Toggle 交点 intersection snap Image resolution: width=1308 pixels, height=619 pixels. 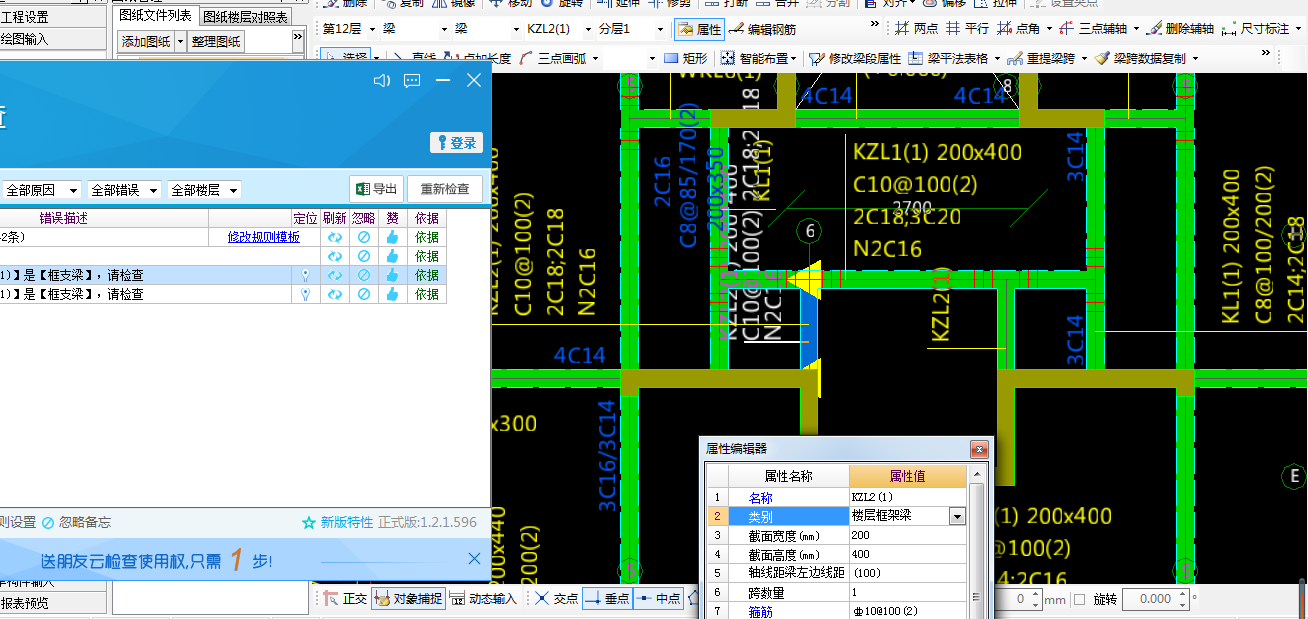pyautogui.click(x=556, y=598)
